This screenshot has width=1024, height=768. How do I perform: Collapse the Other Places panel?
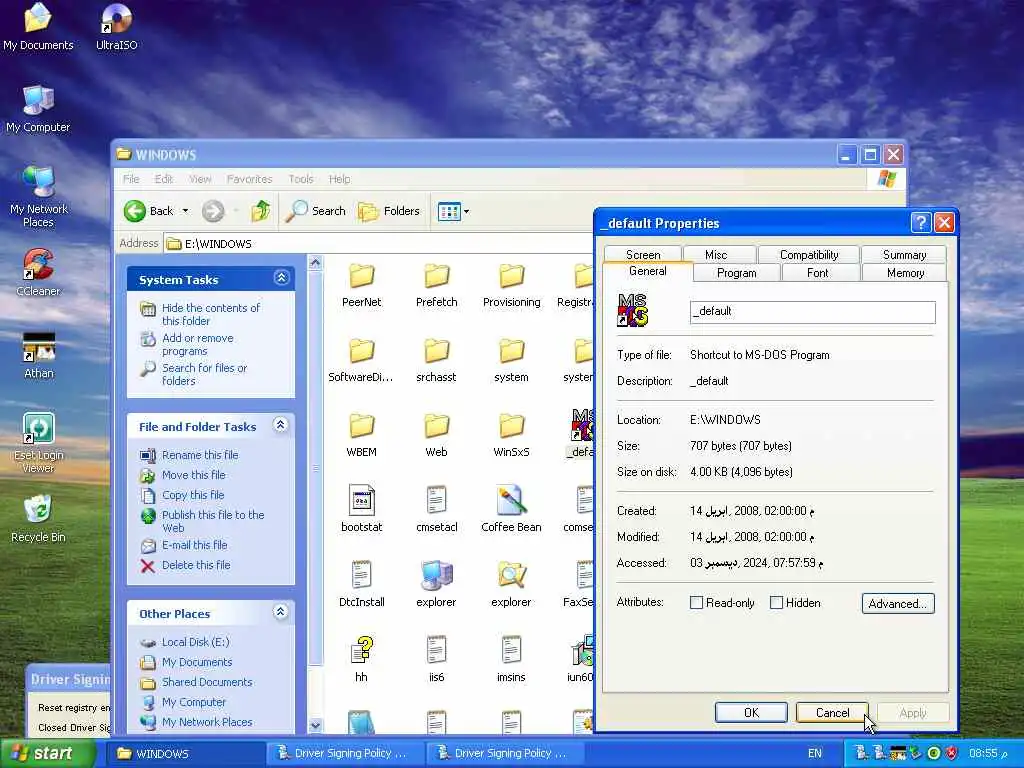coord(281,612)
